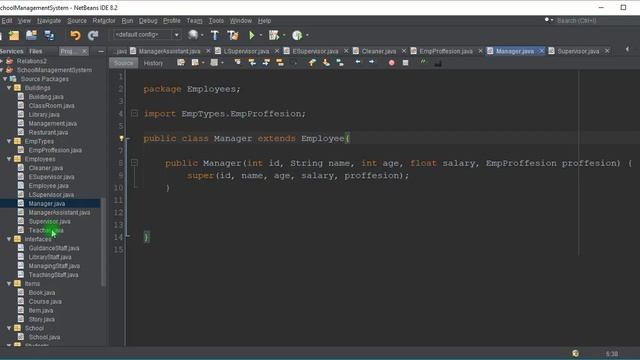Shift the line left with the blue arrow icon

tap(358, 62)
